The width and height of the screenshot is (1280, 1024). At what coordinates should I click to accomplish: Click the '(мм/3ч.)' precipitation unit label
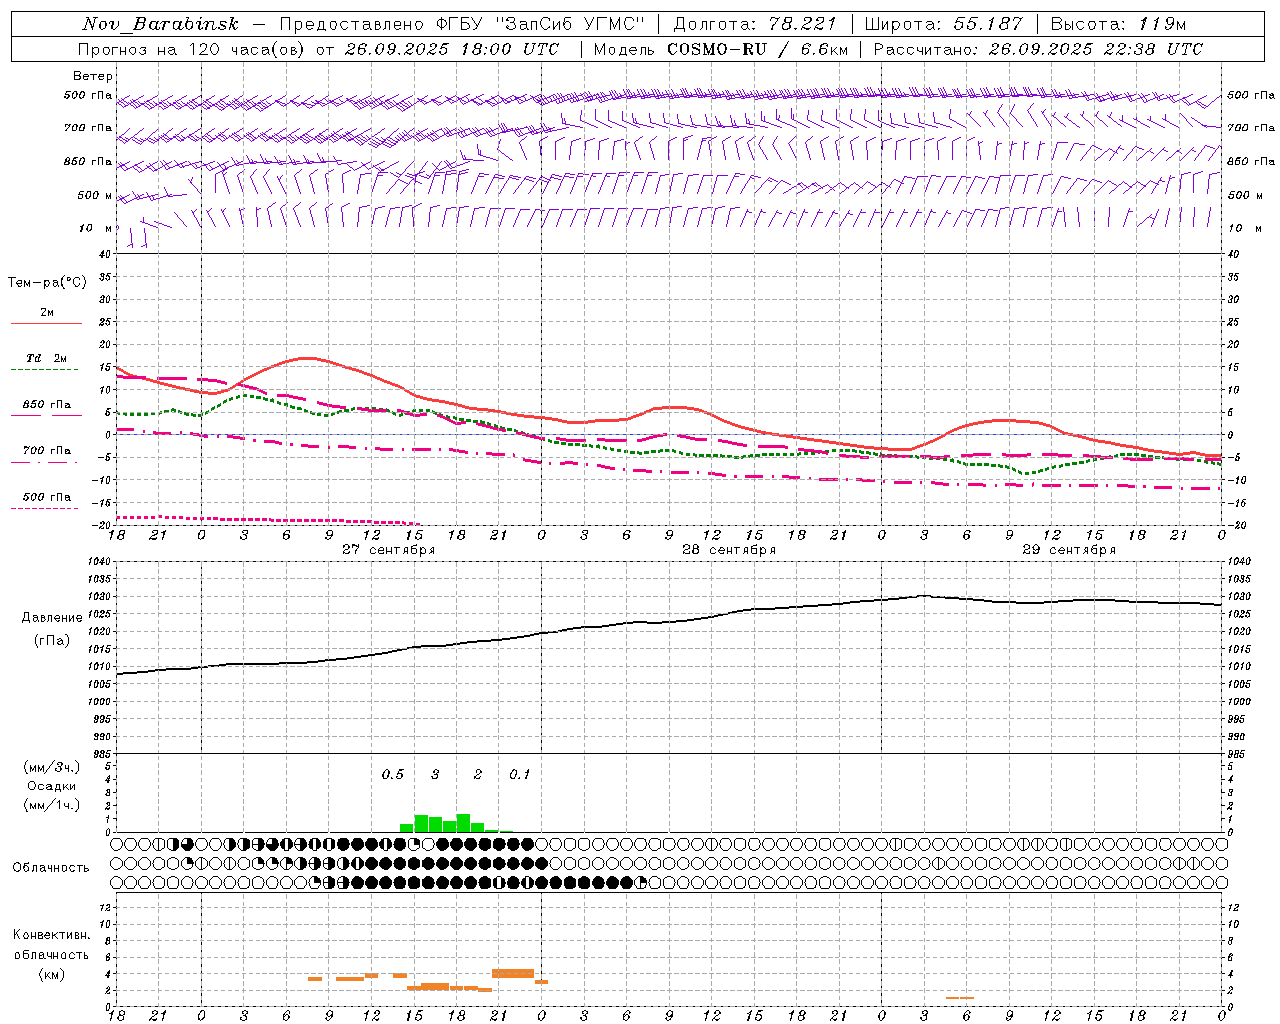coord(51,767)
